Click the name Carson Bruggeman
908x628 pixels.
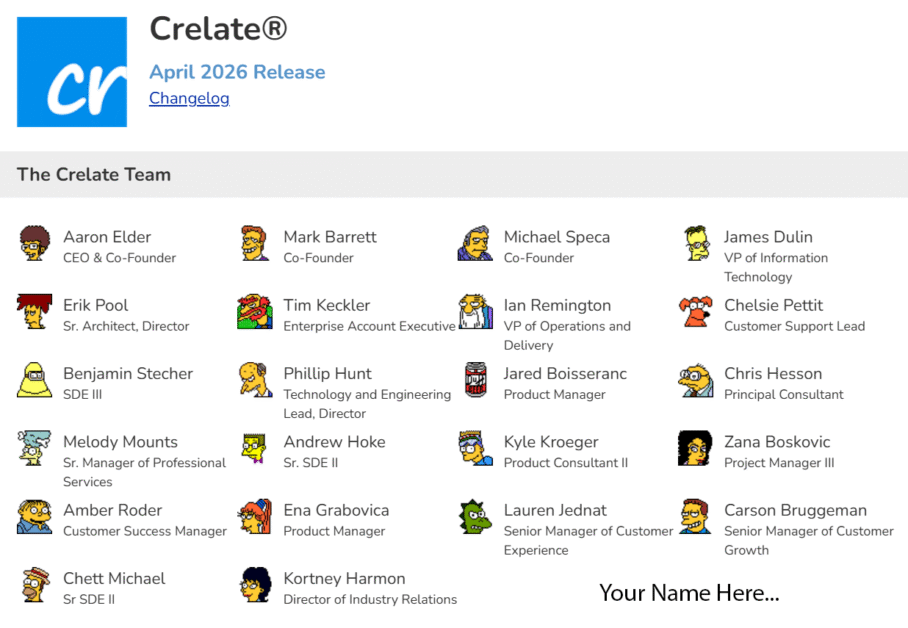(x=796, y=510)
